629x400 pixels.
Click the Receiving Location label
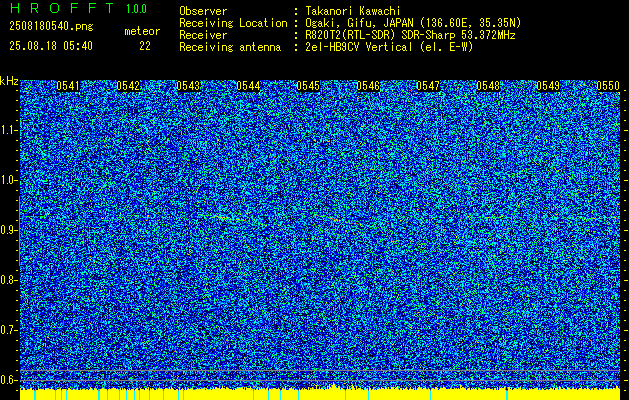click(x=233, y=23)
